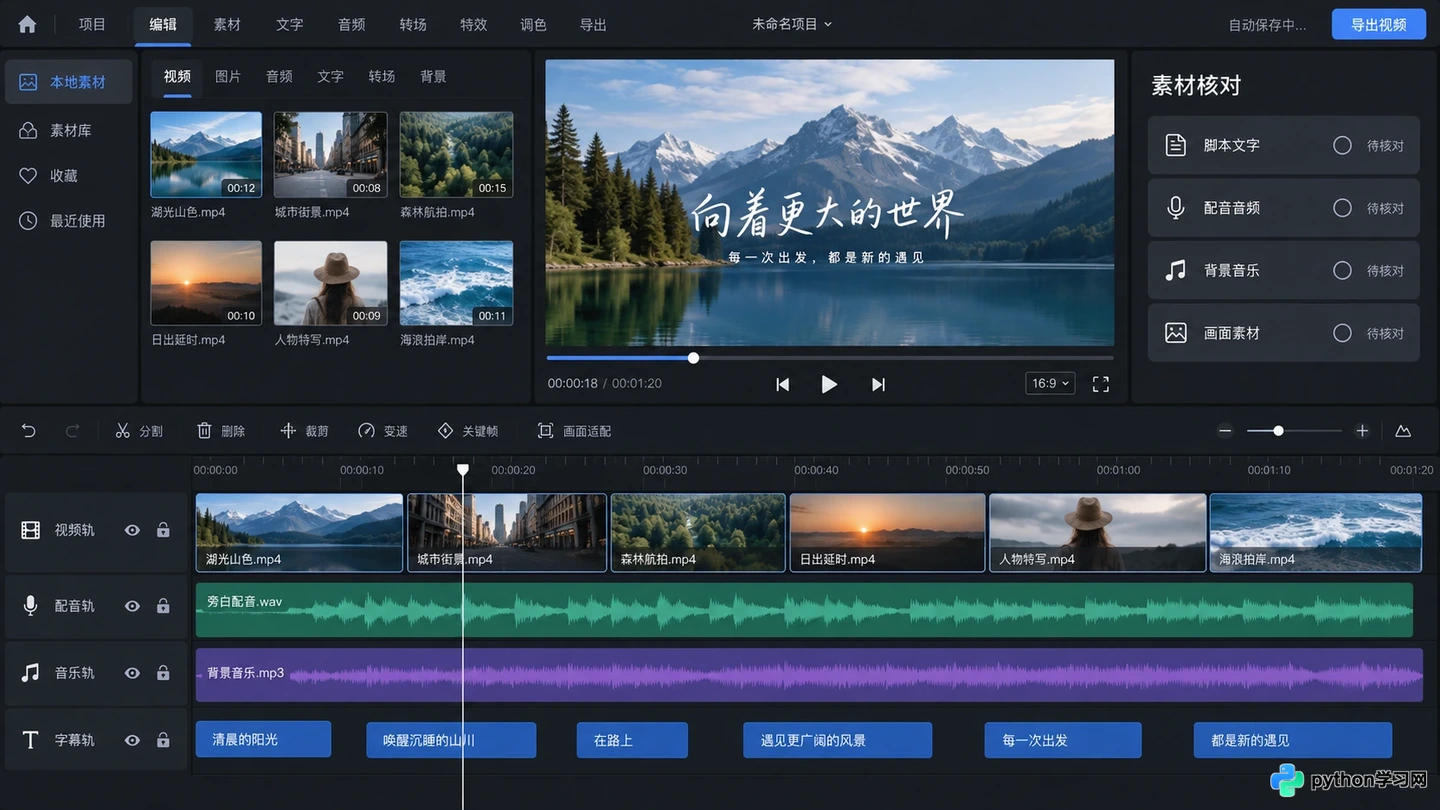Enter fullscreen preview mode
The image size is (1440, 810).
coord(1101,384)
